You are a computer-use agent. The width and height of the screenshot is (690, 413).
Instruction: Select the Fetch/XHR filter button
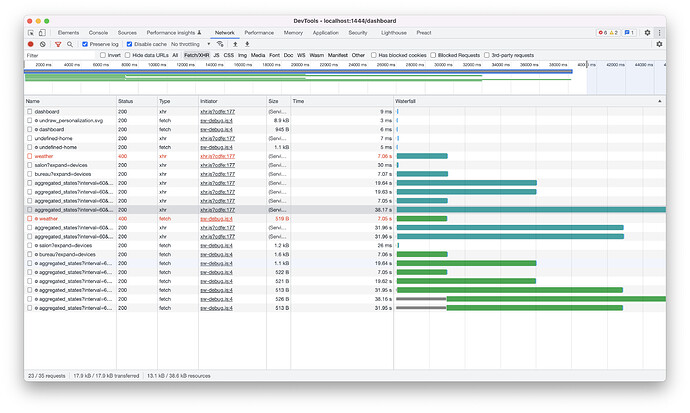point(197,55)
